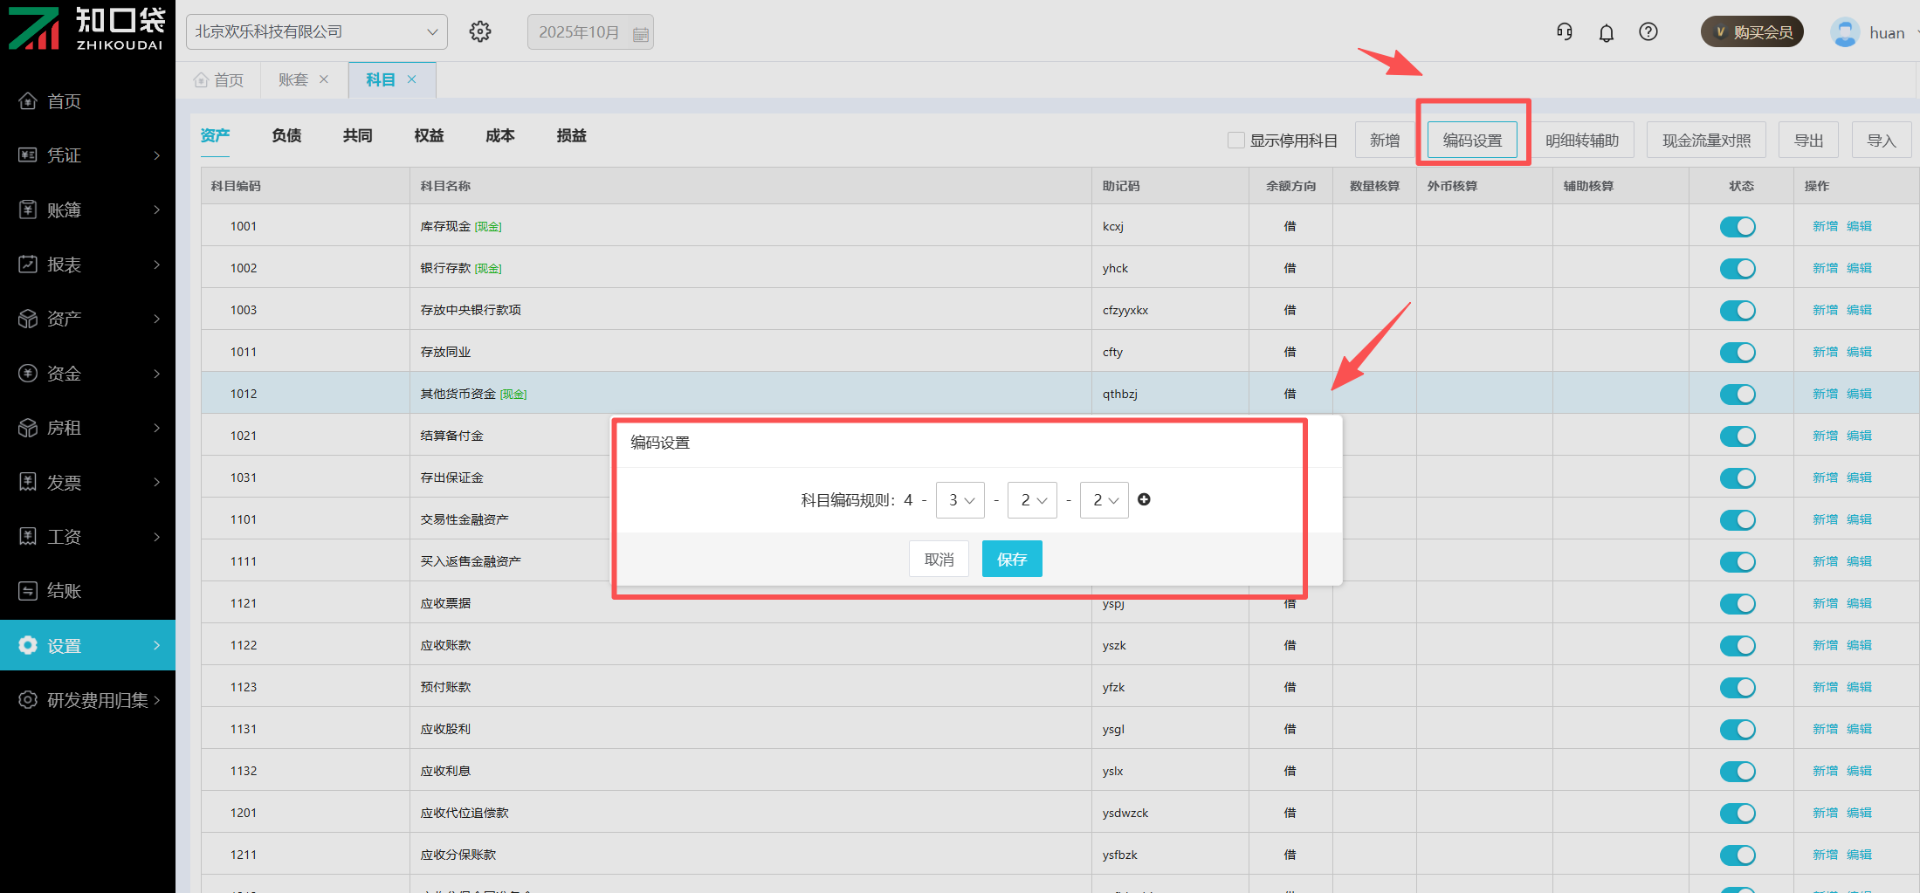
Task: Click the plus icon to add code level
Action: click(1144, 500)
